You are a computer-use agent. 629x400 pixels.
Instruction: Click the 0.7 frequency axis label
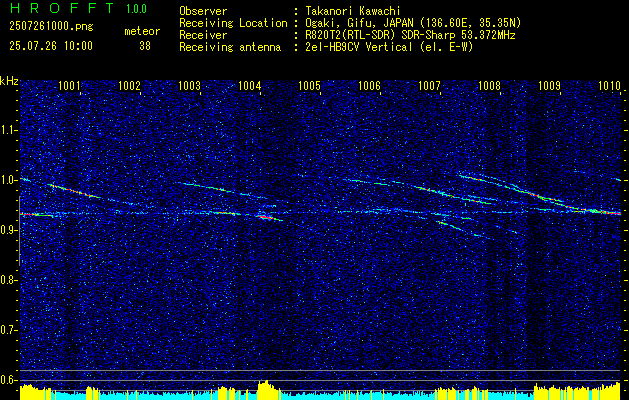(x=8, y=330)
